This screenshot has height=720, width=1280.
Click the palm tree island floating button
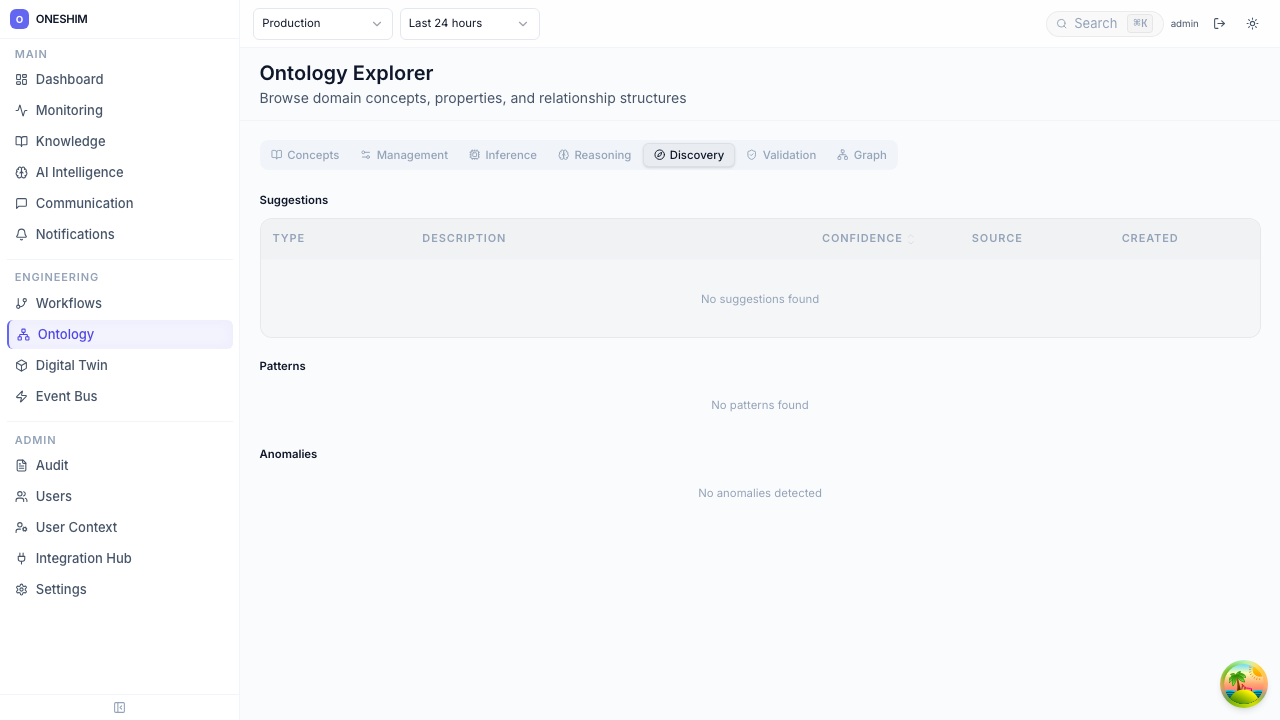[x=1244, y=685]
